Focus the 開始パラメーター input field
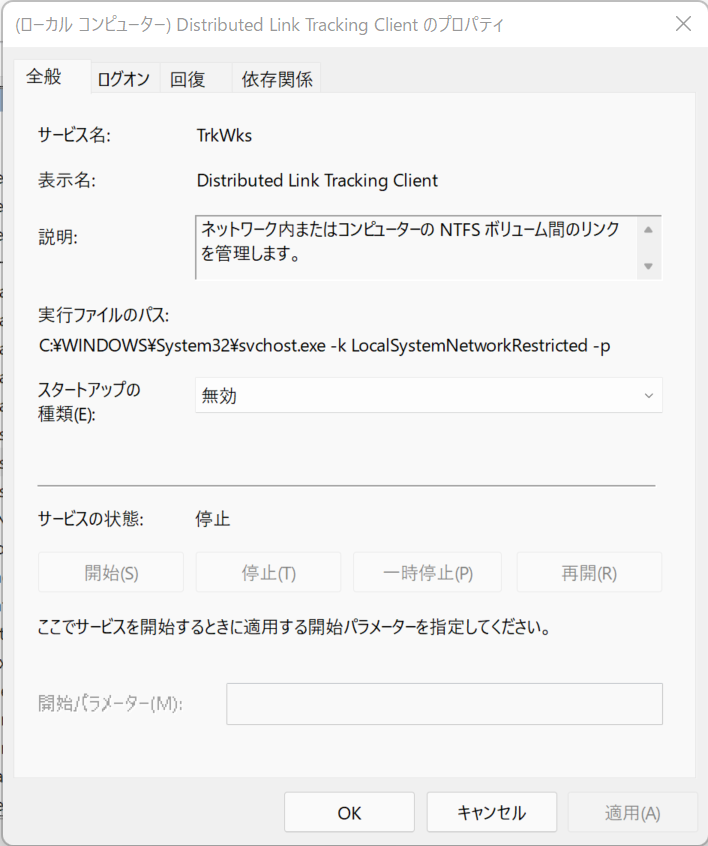The height and width of the screenshot is (846, 708). pos(444,704)
